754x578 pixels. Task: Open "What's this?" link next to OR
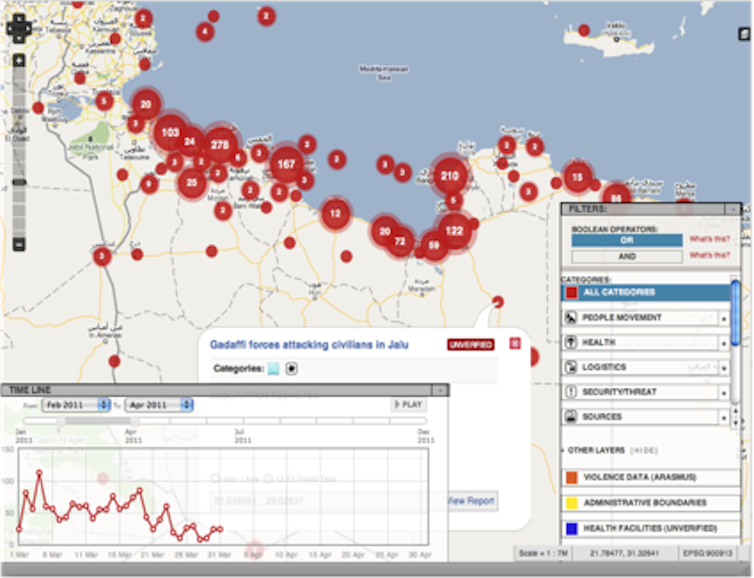[710, 239]
